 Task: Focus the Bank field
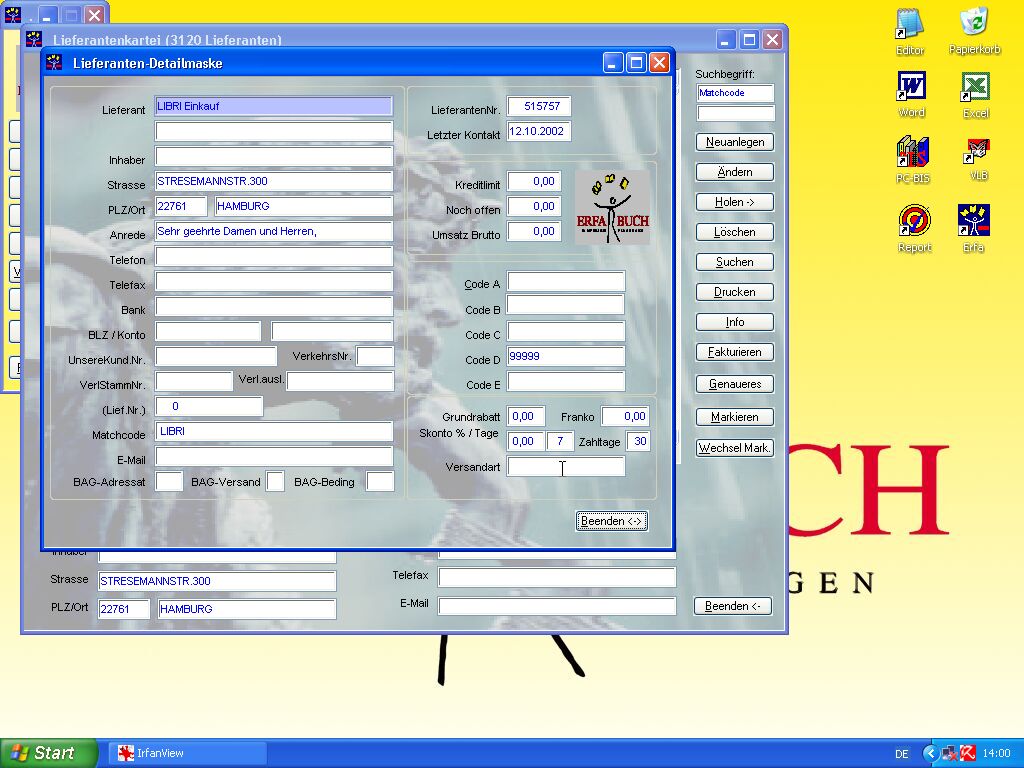(274, 306)
